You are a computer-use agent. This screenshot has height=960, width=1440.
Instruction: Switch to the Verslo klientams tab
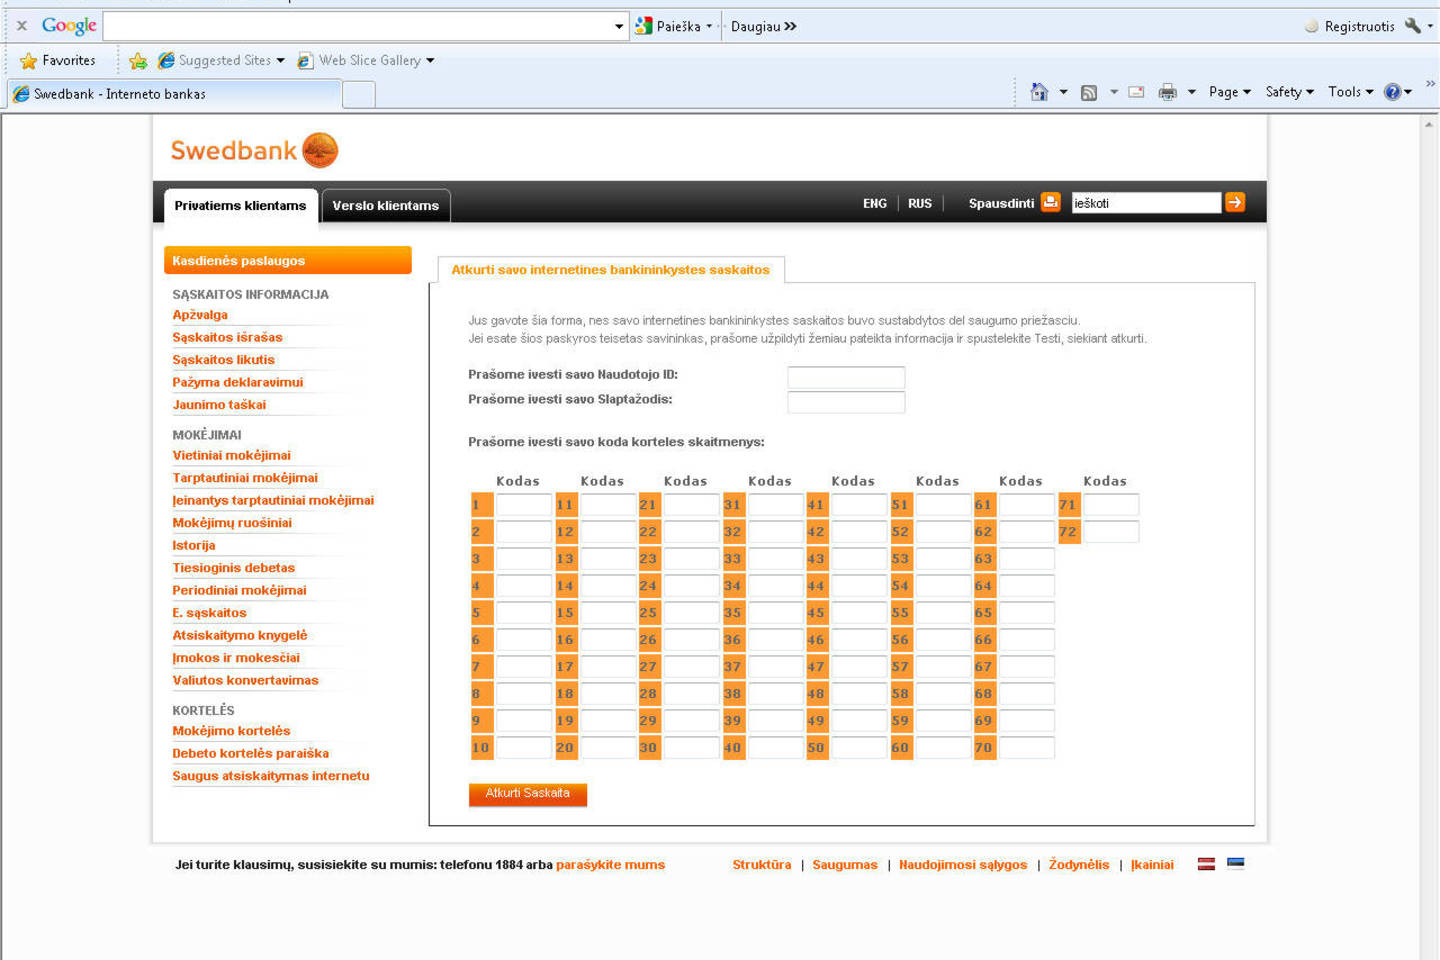[x=386, y=205]
